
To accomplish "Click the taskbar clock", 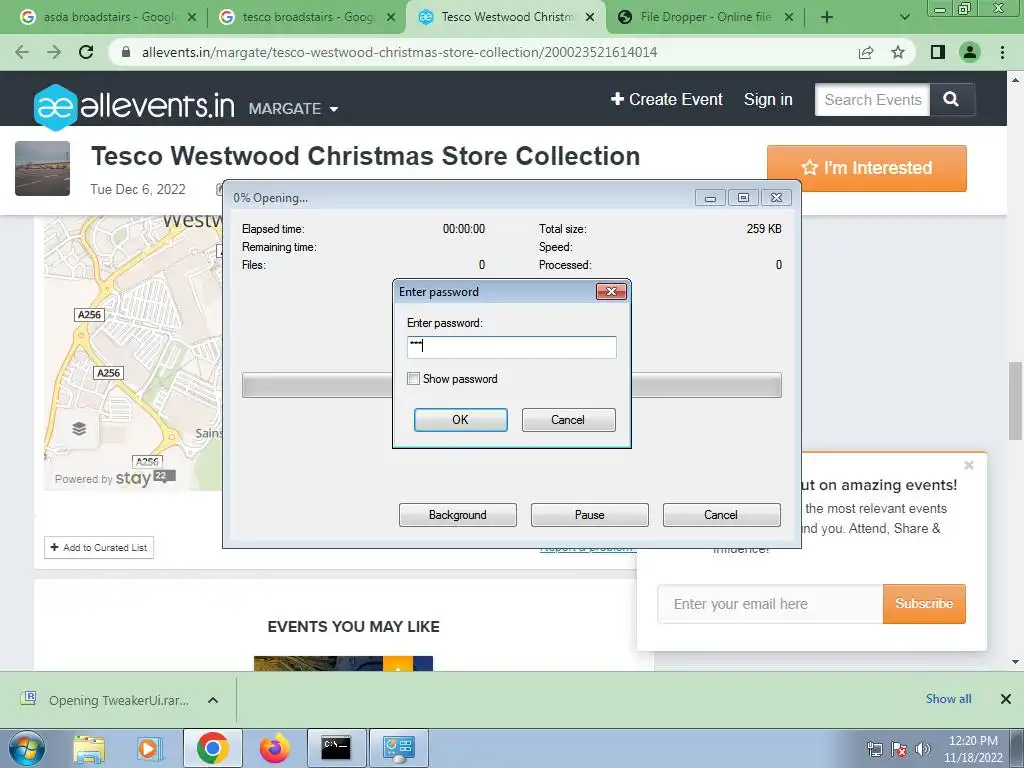I will [x=972, y=749].
